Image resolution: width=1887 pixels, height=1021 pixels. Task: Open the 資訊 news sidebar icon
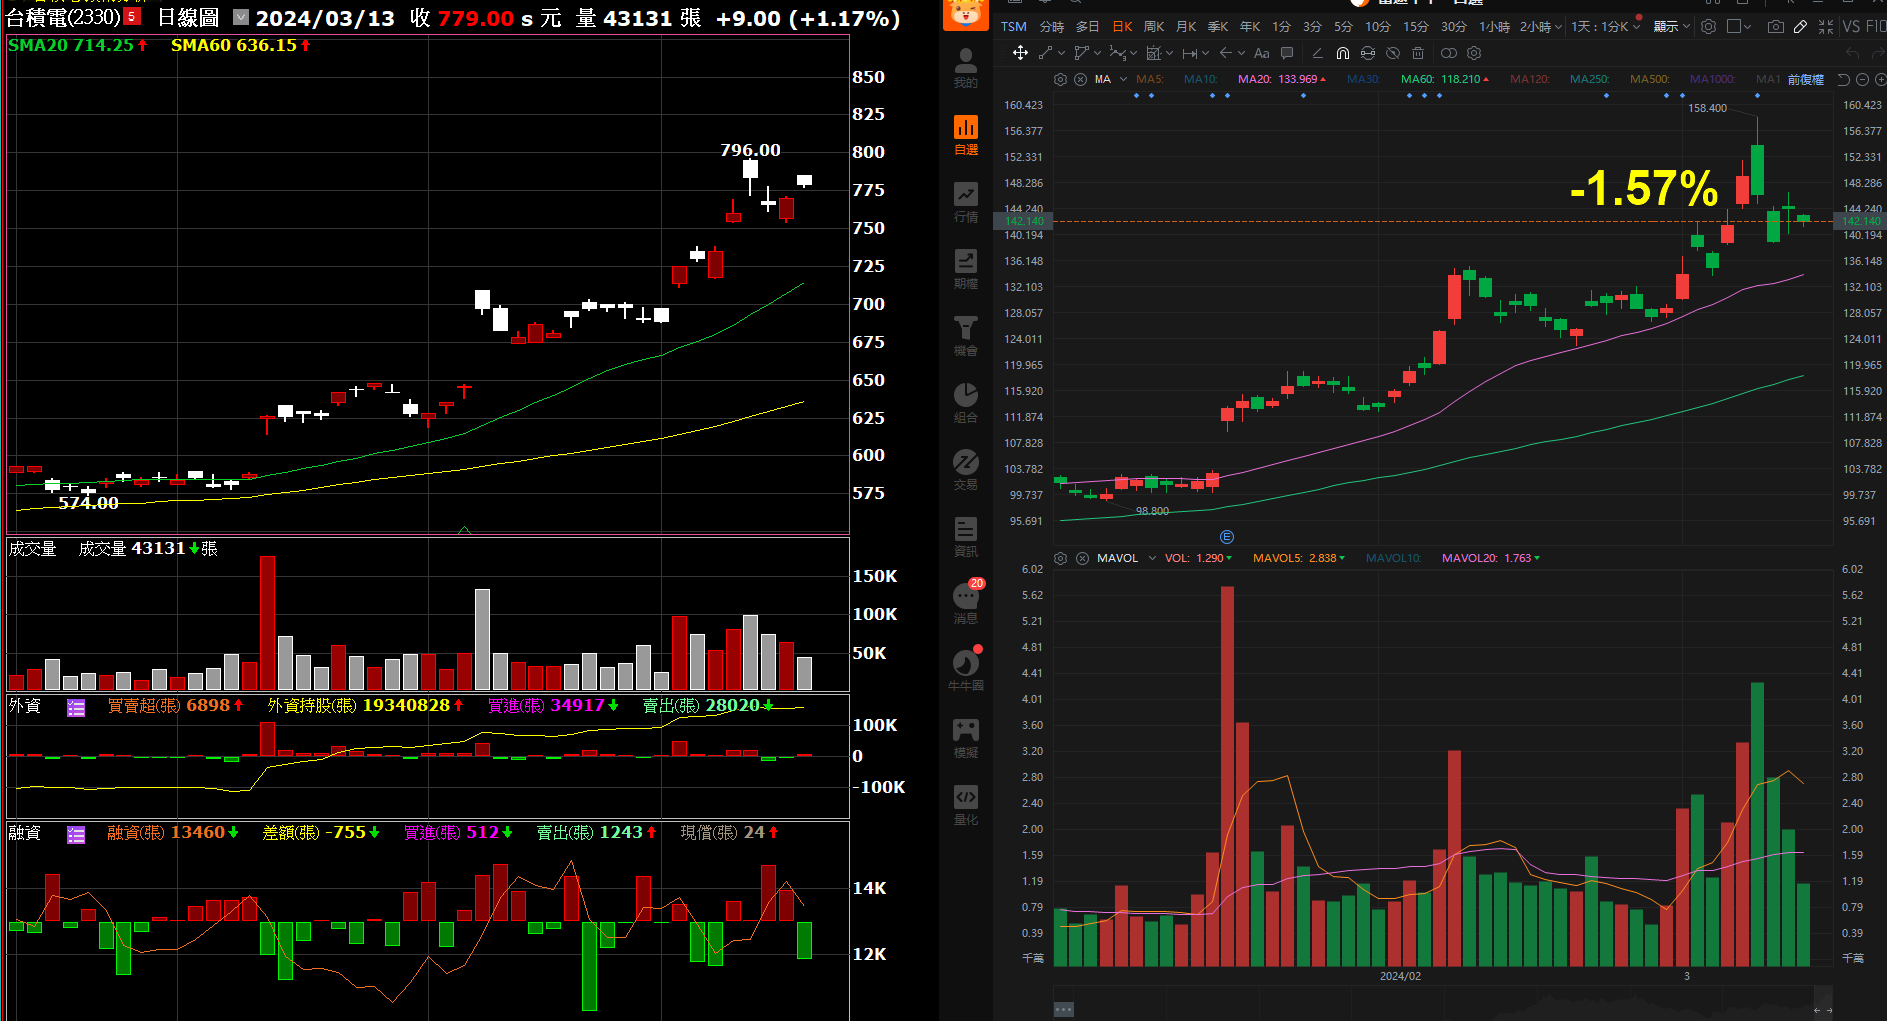pos(965,537)
